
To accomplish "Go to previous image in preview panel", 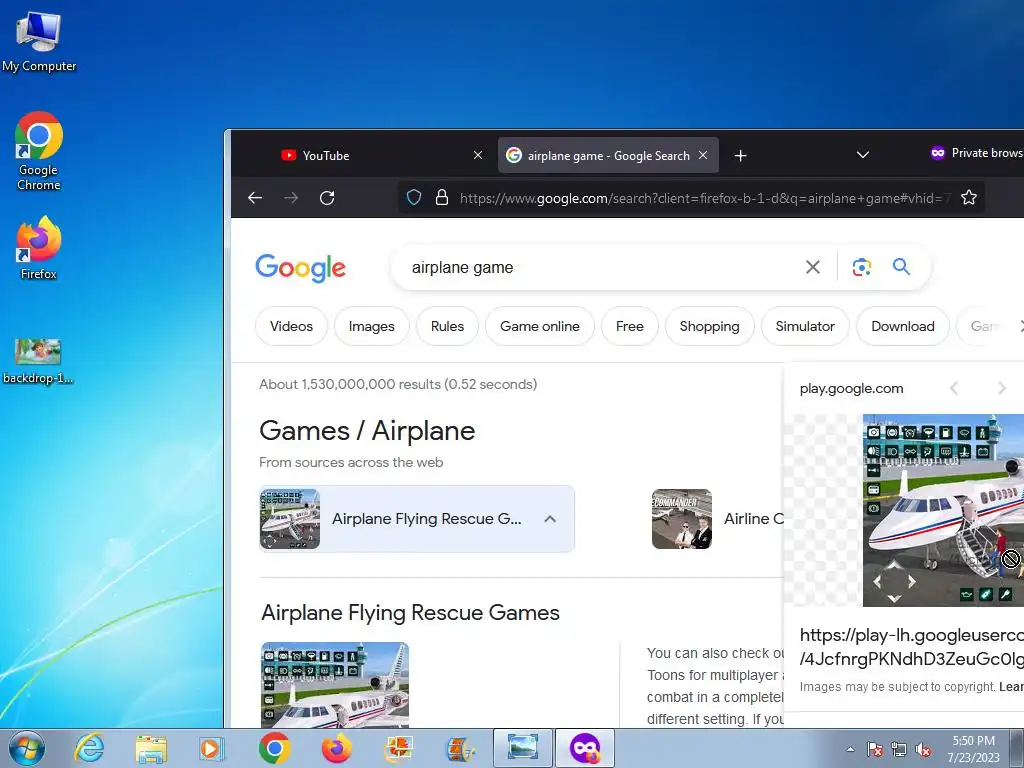I will (954, 389).
